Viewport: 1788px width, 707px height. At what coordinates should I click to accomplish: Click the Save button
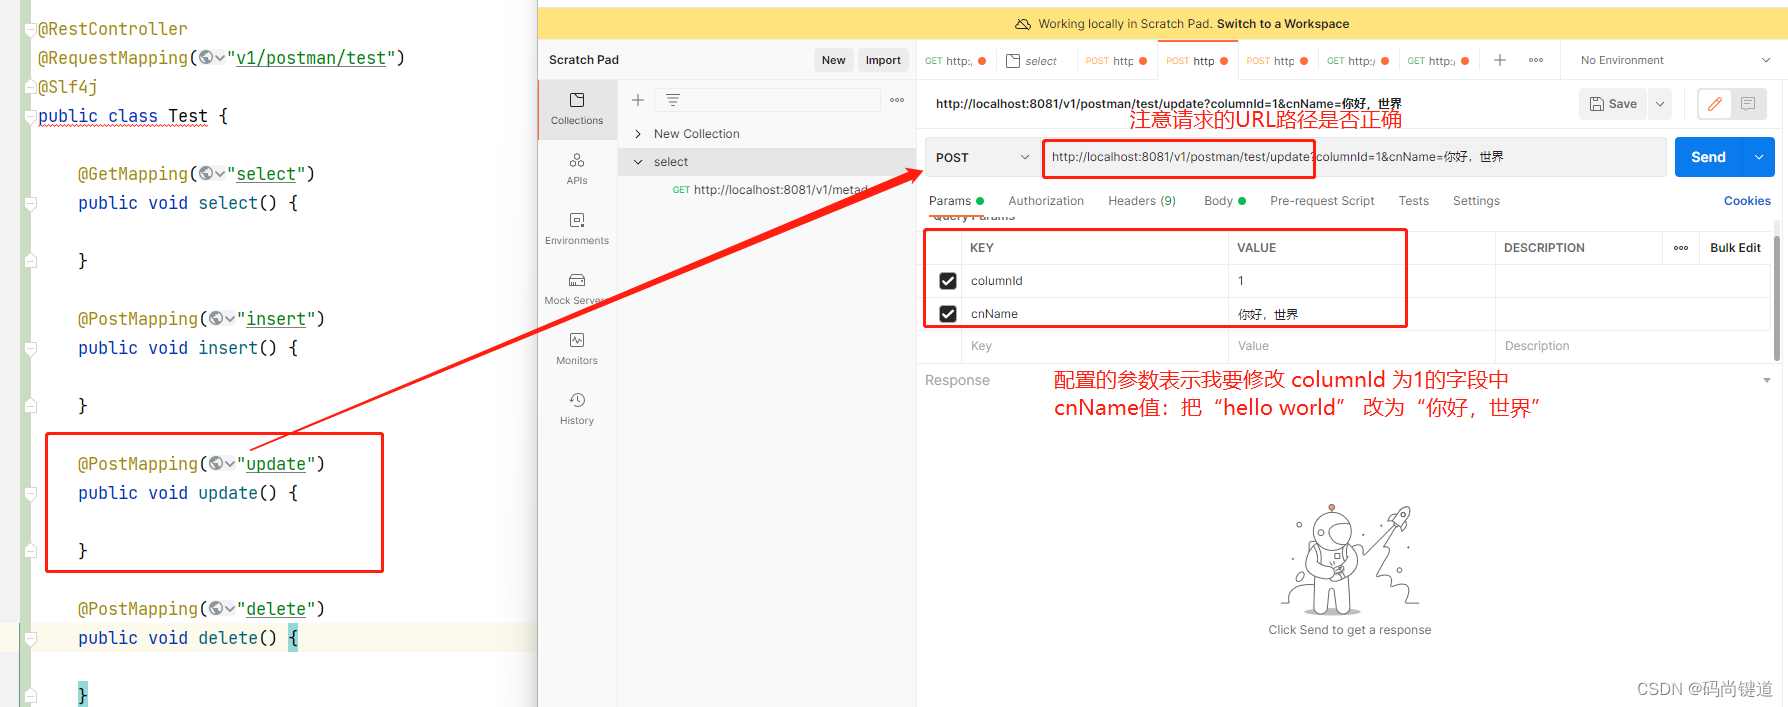click(x=1613, y=104)
